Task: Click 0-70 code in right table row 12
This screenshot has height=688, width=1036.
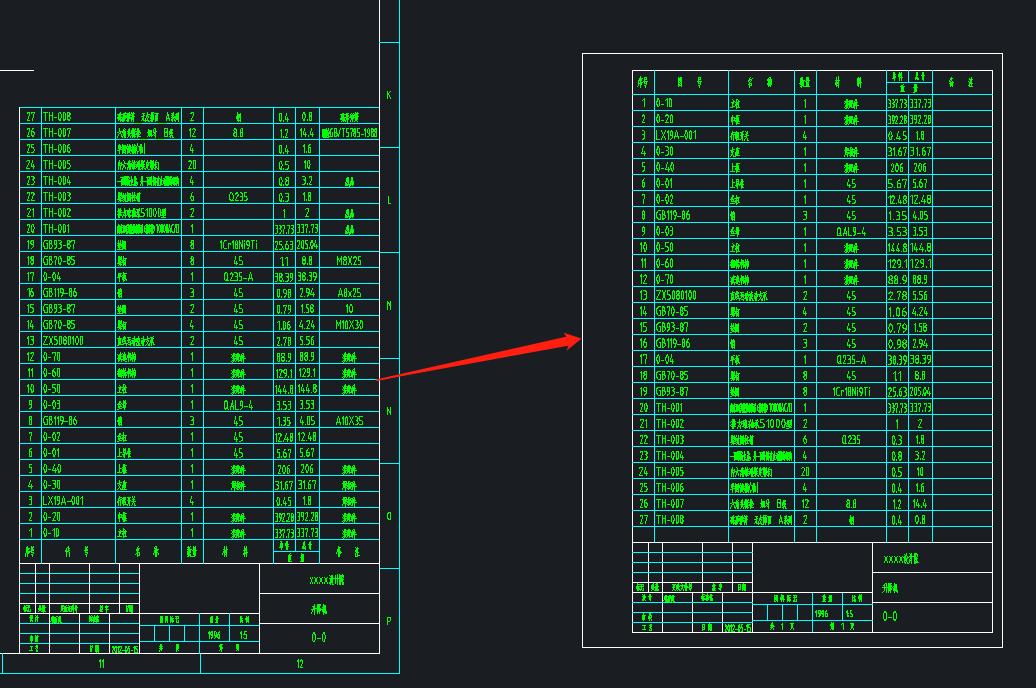Action: click(x=665, y=279)
